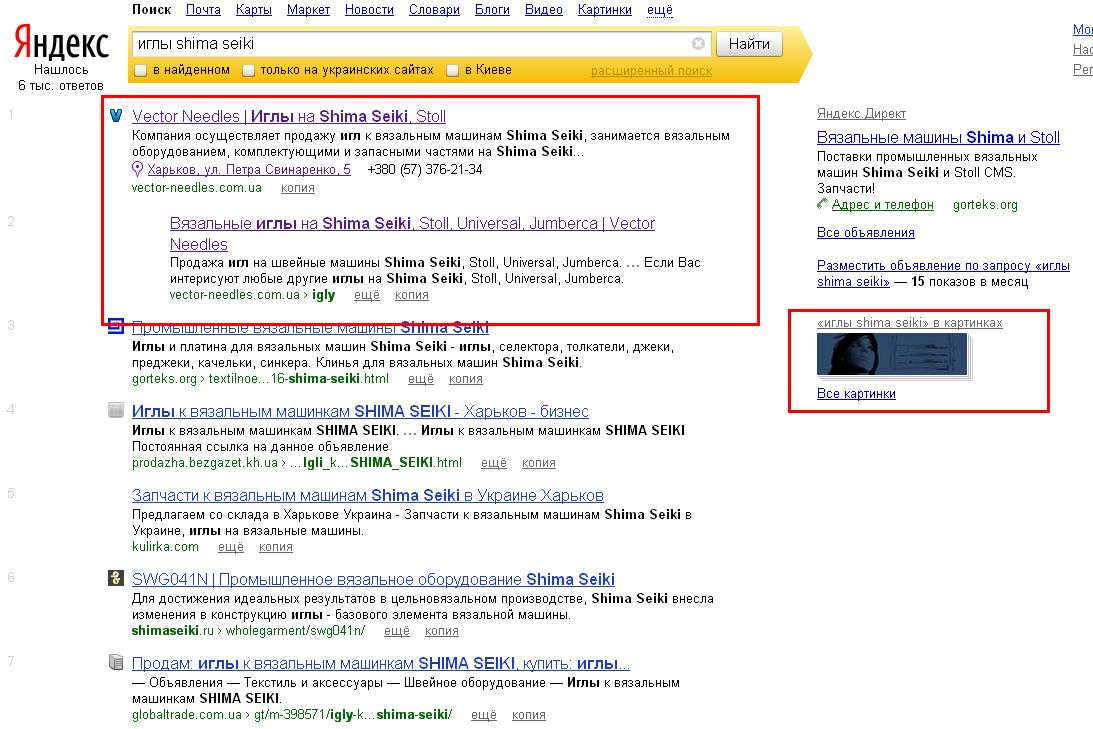Click the Yandex logo
The width and height of the screenshot is (1093, 729).
pyautogui.click(x=61, y=45)
